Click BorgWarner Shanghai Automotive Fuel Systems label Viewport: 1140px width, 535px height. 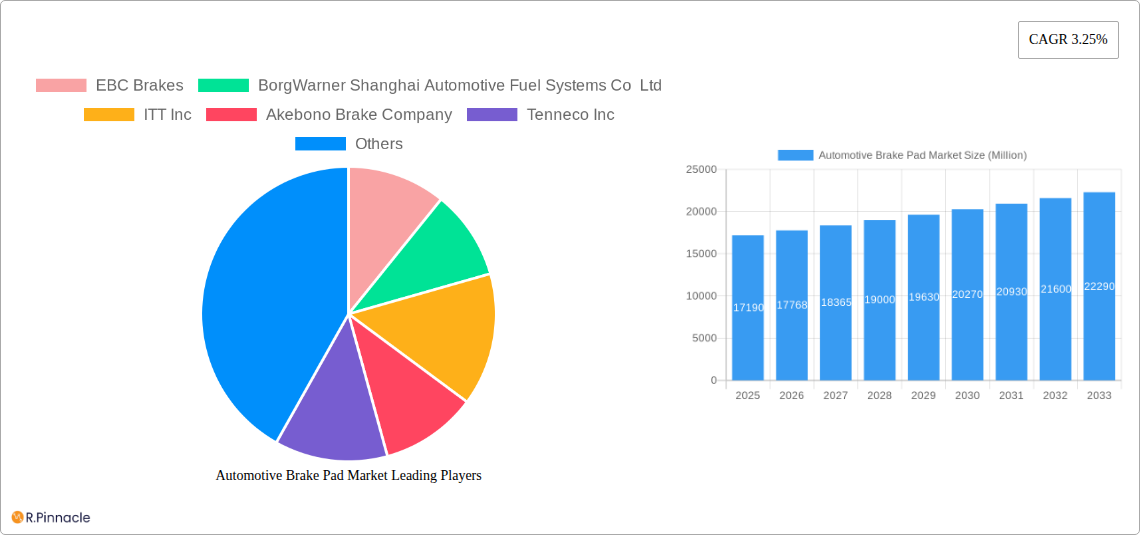[460, 86]
